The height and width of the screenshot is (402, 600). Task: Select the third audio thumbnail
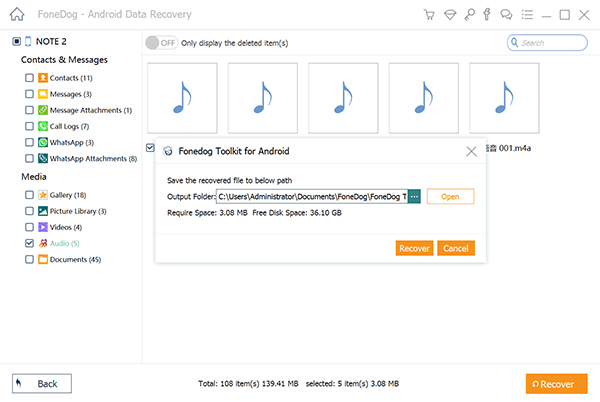coord(343,98)
